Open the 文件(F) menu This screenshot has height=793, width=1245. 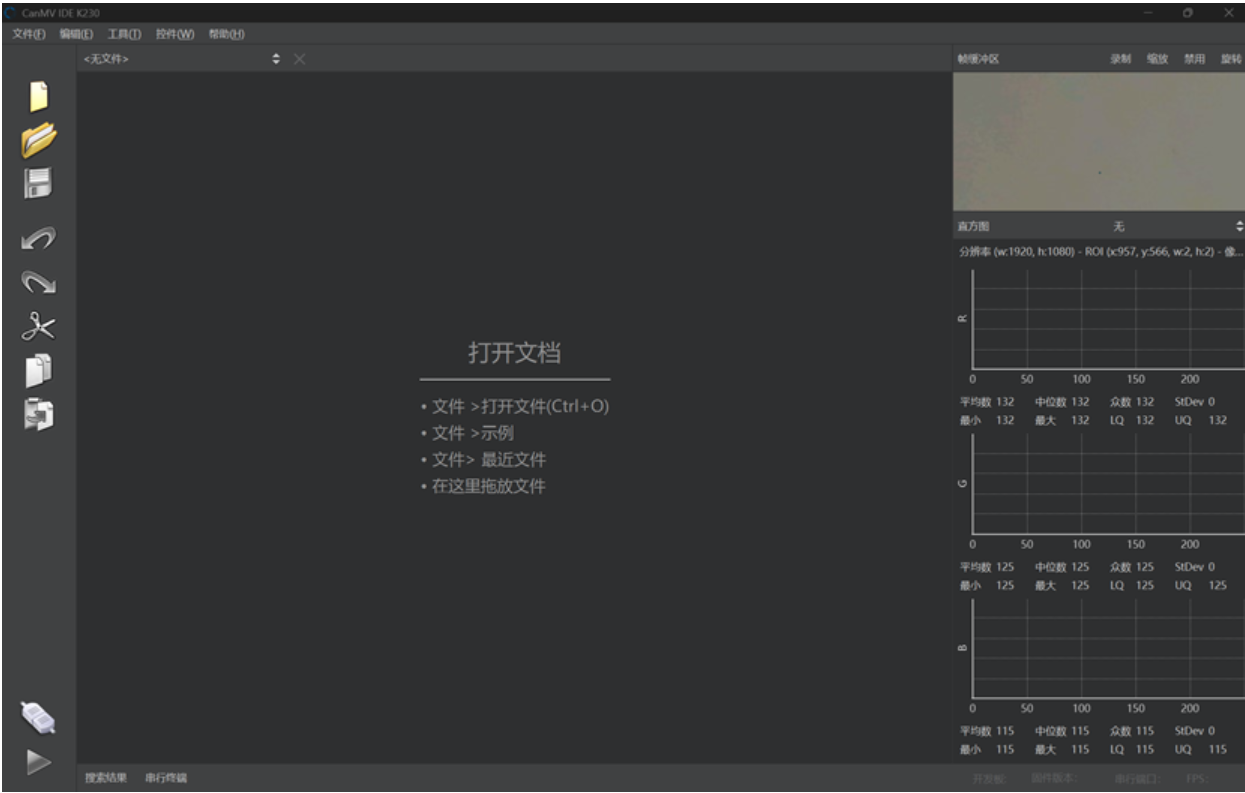click(29, 34)
